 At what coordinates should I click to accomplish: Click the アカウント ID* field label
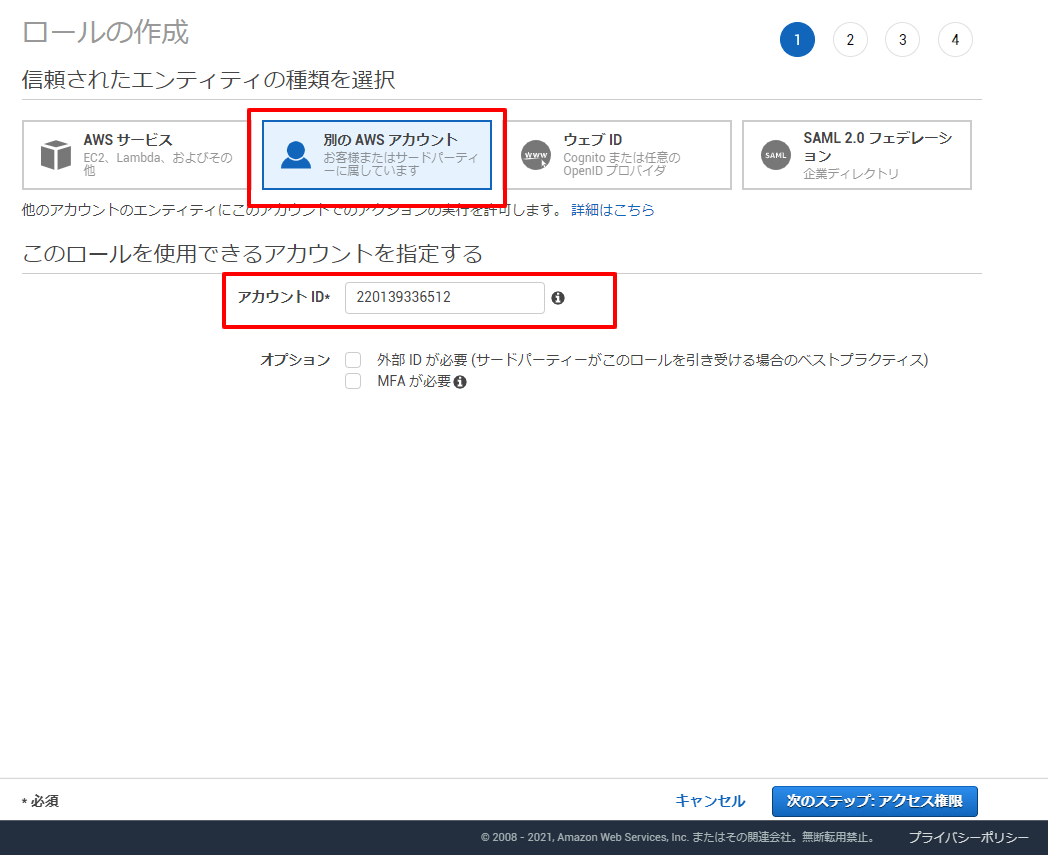point(284,297)
